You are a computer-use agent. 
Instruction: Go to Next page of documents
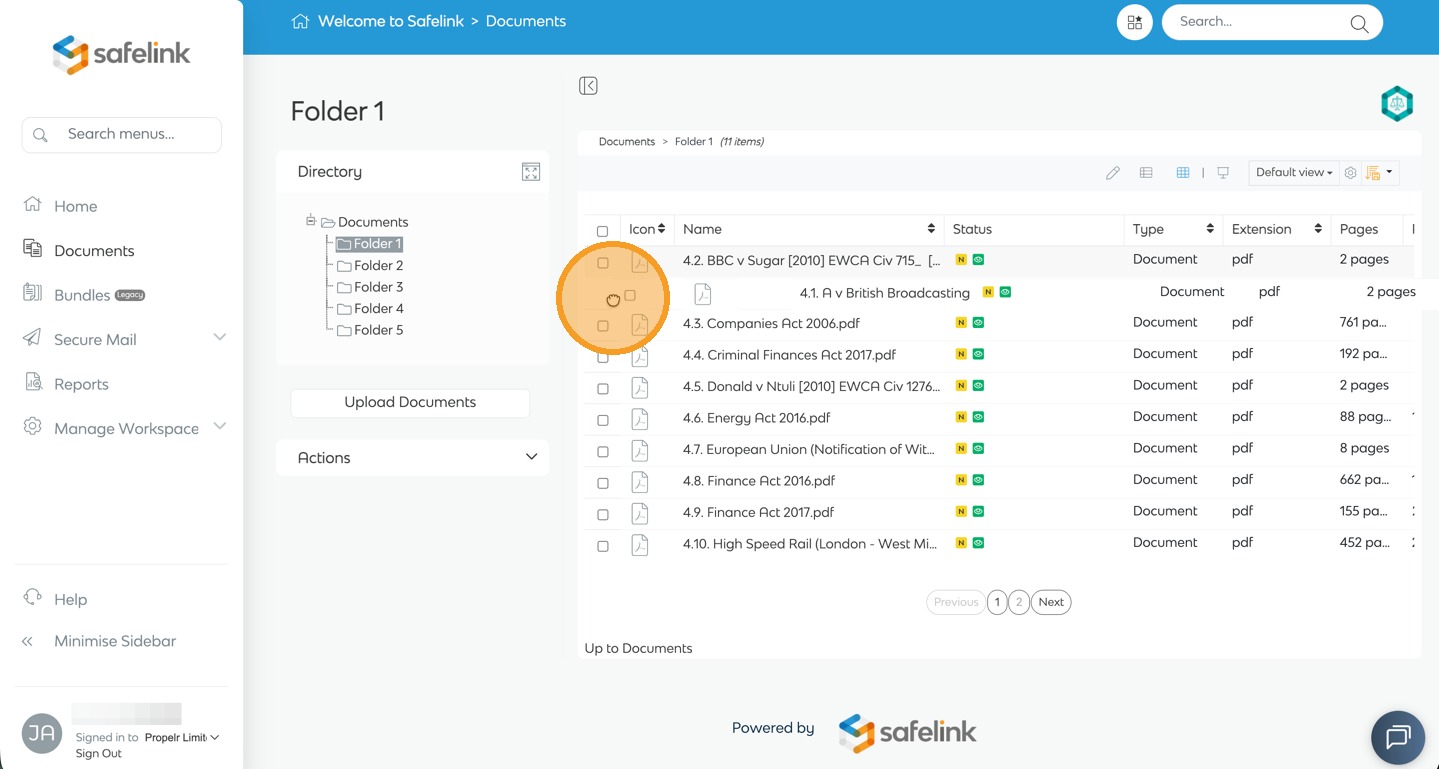[x=1050, y=602]
